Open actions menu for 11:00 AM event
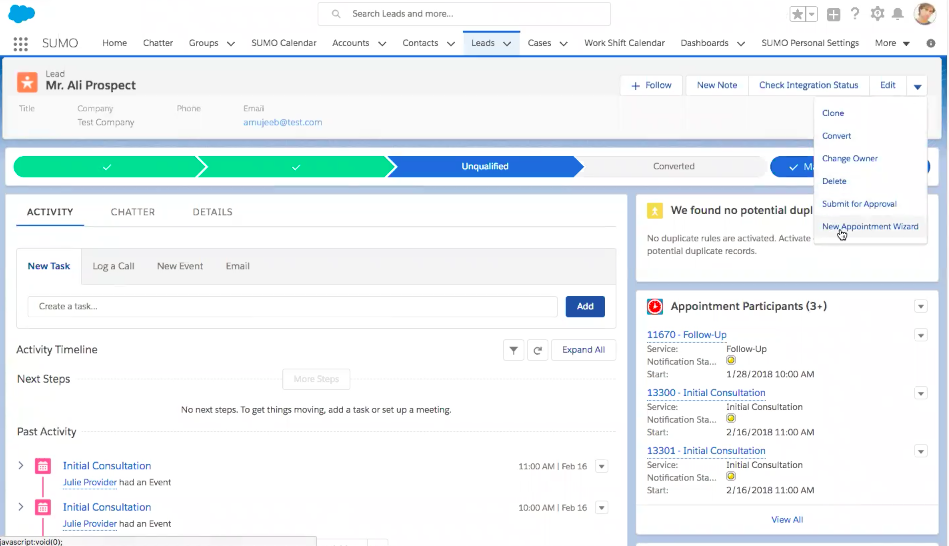This screenshot has height=546, width=949. (602, 467)
